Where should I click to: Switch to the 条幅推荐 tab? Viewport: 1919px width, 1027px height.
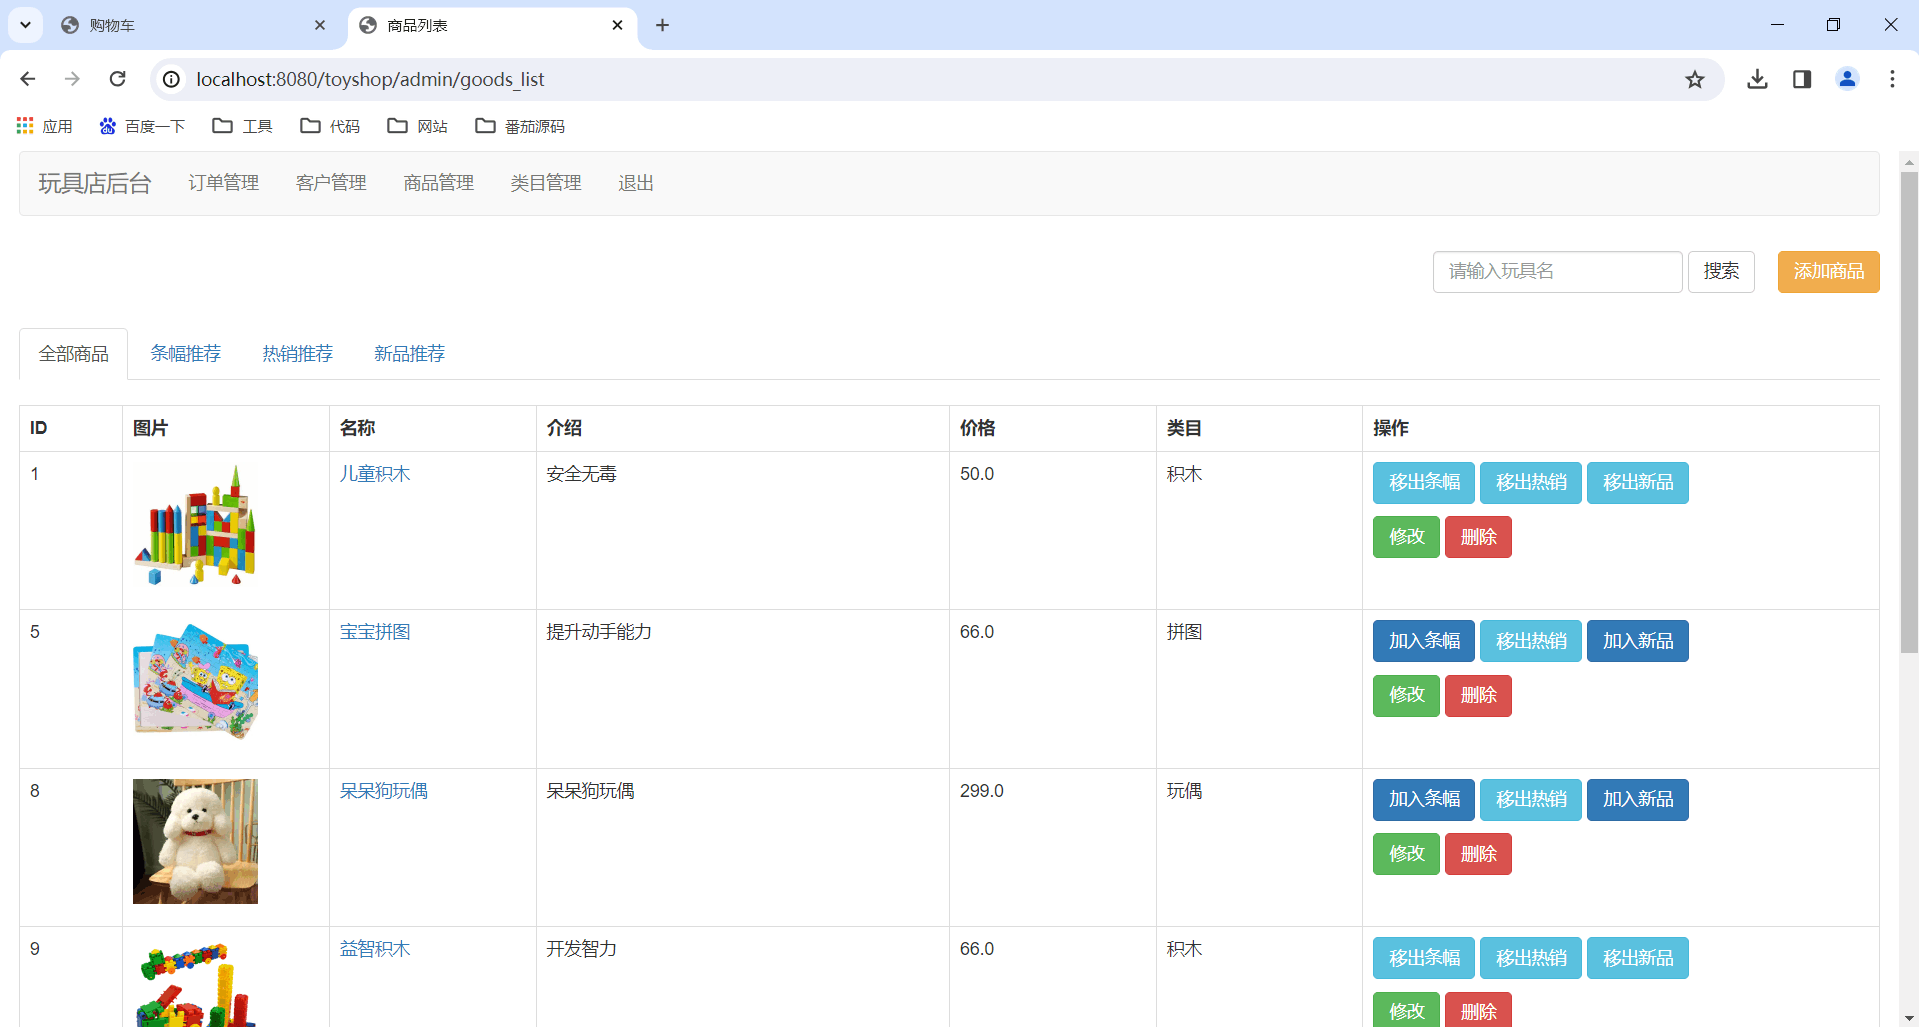click(x=186, y=354)
